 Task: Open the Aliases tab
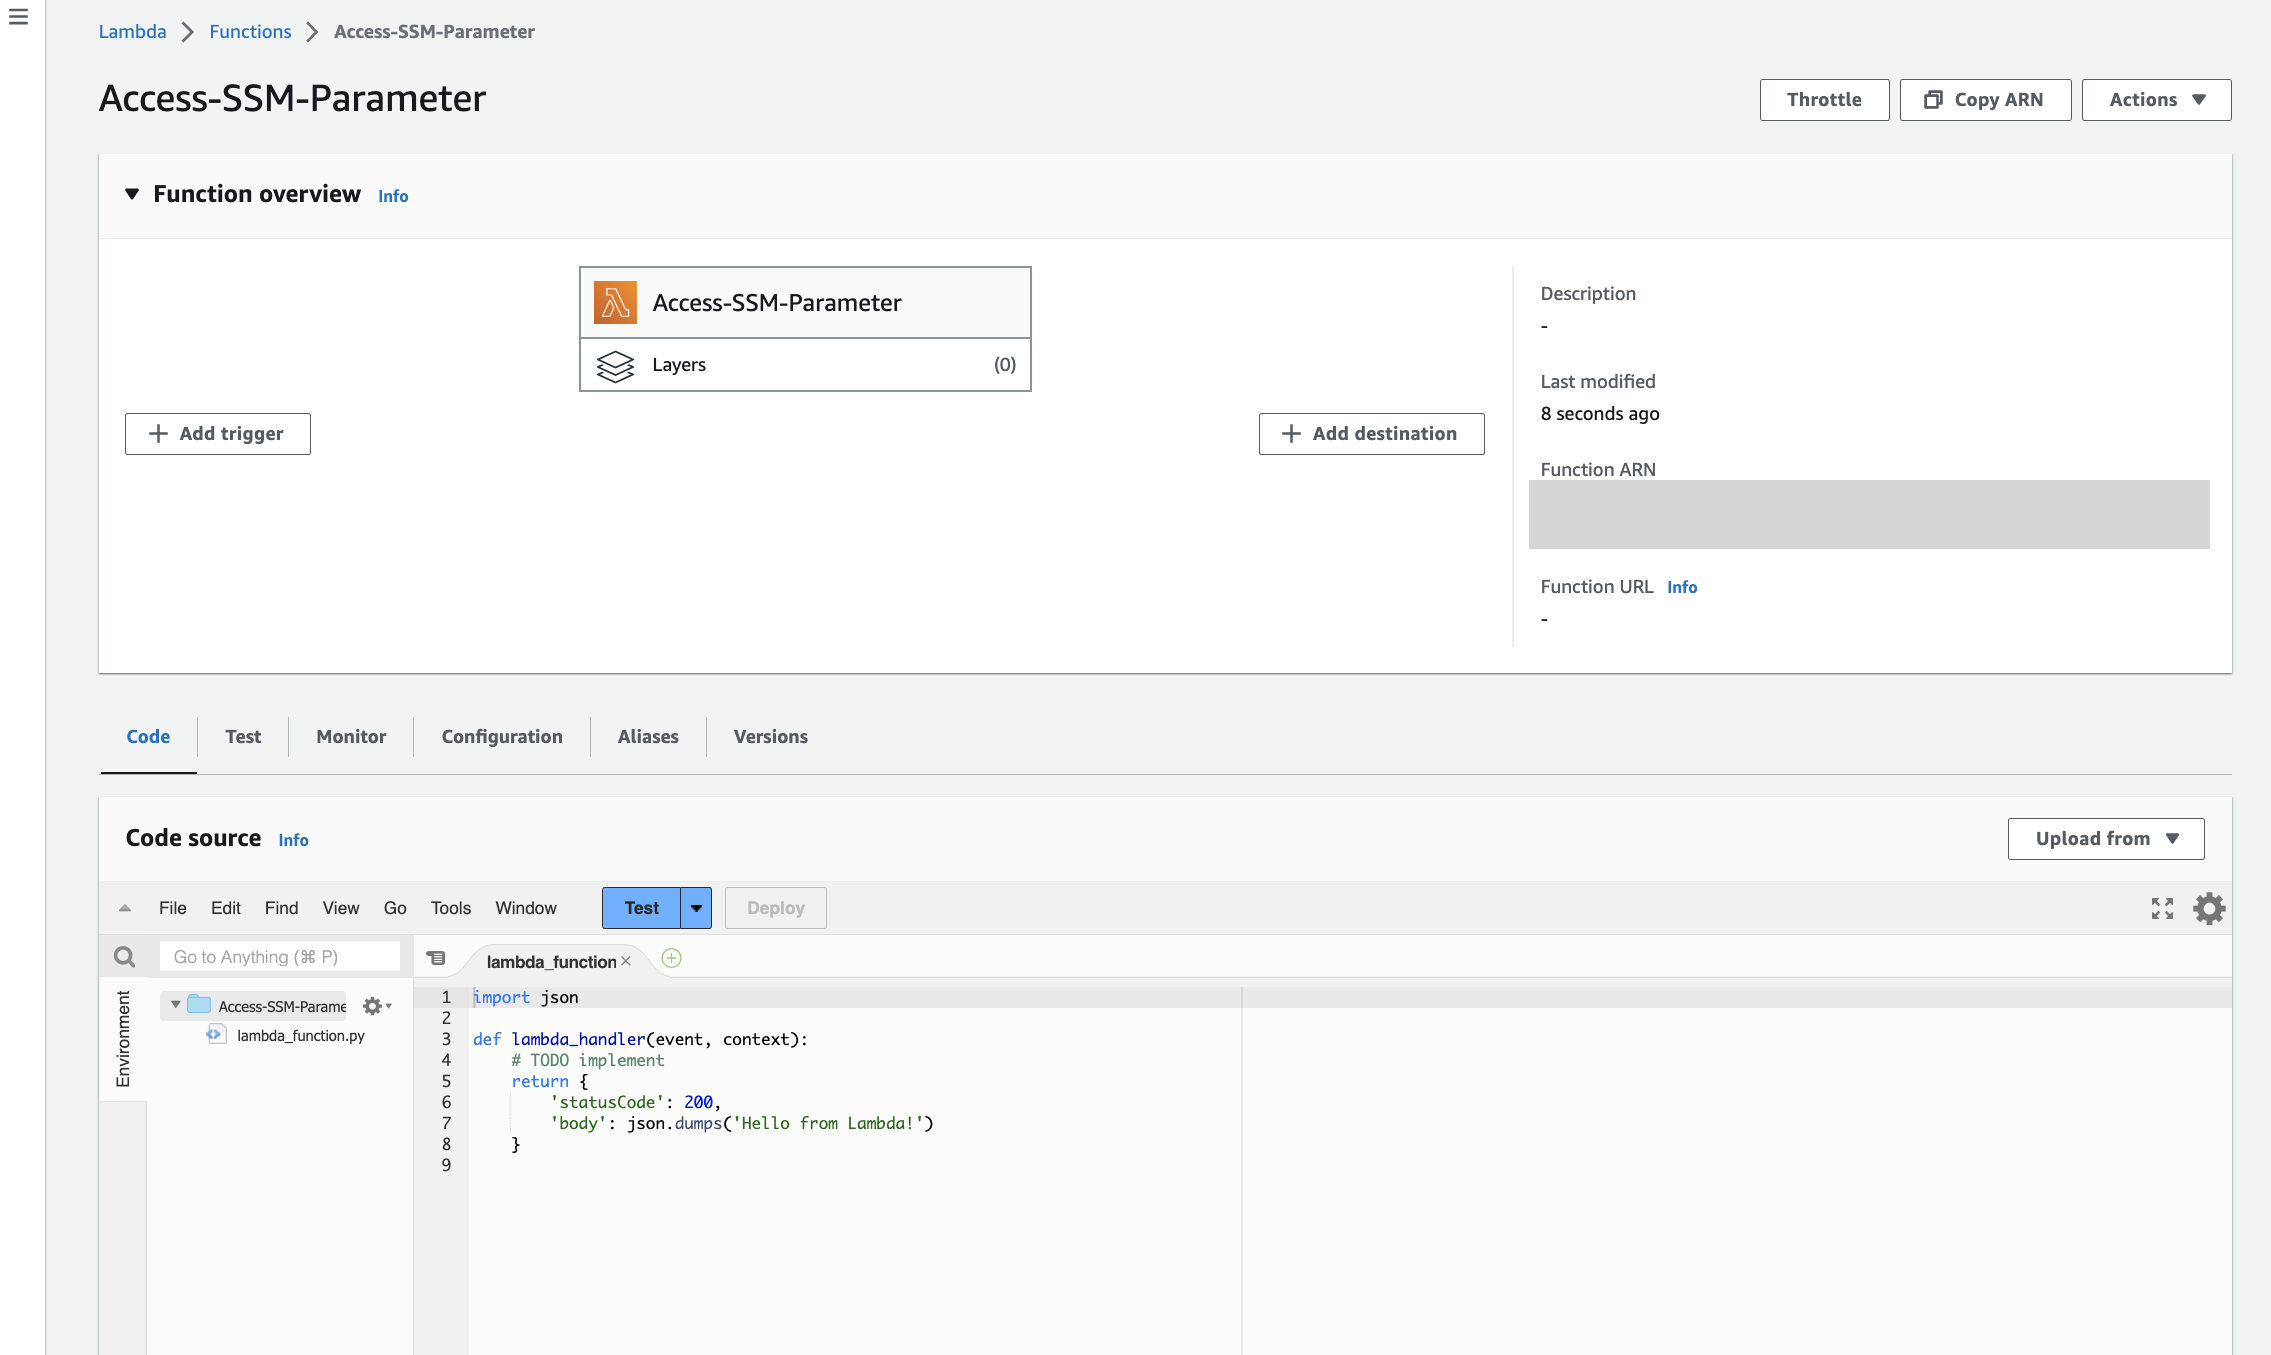648,737
